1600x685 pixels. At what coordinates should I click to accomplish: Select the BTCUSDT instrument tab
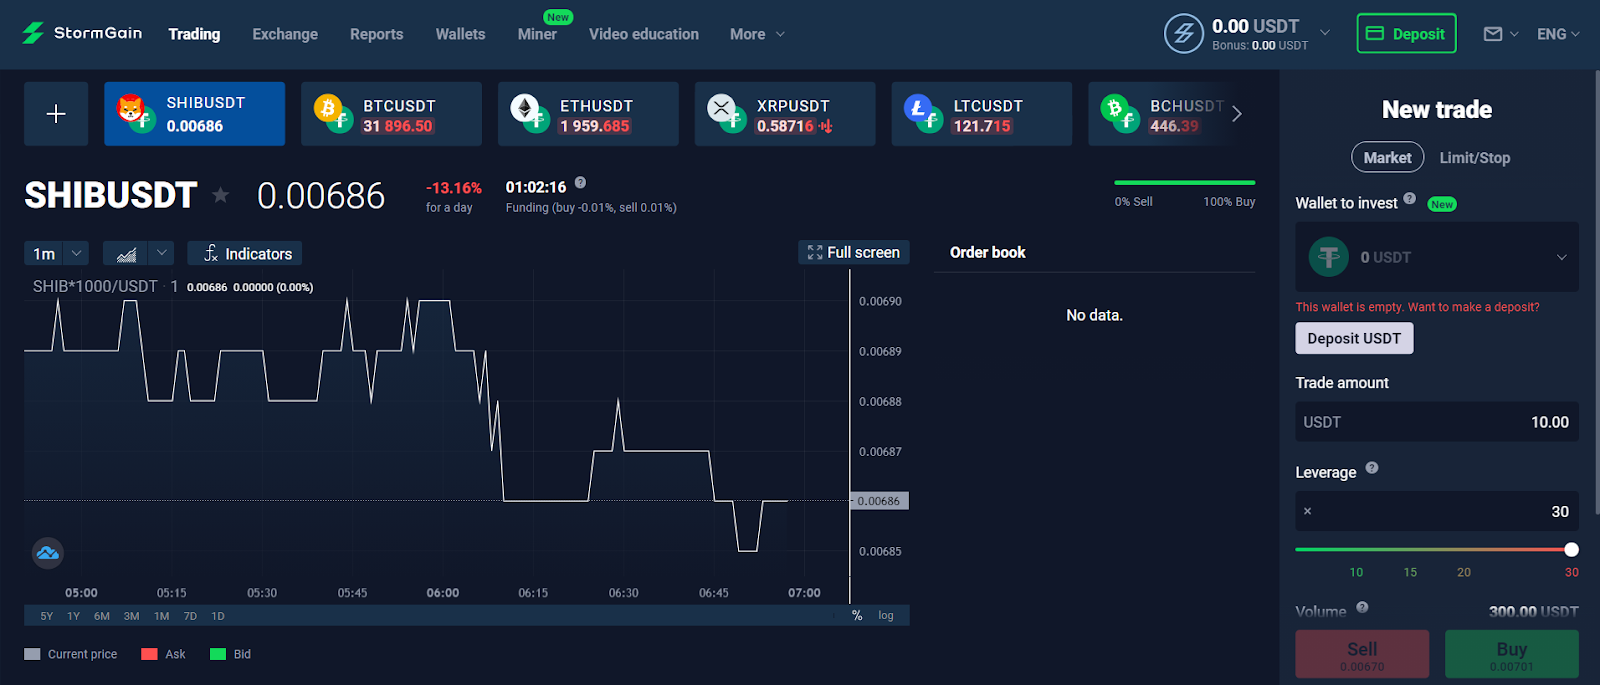391,114
